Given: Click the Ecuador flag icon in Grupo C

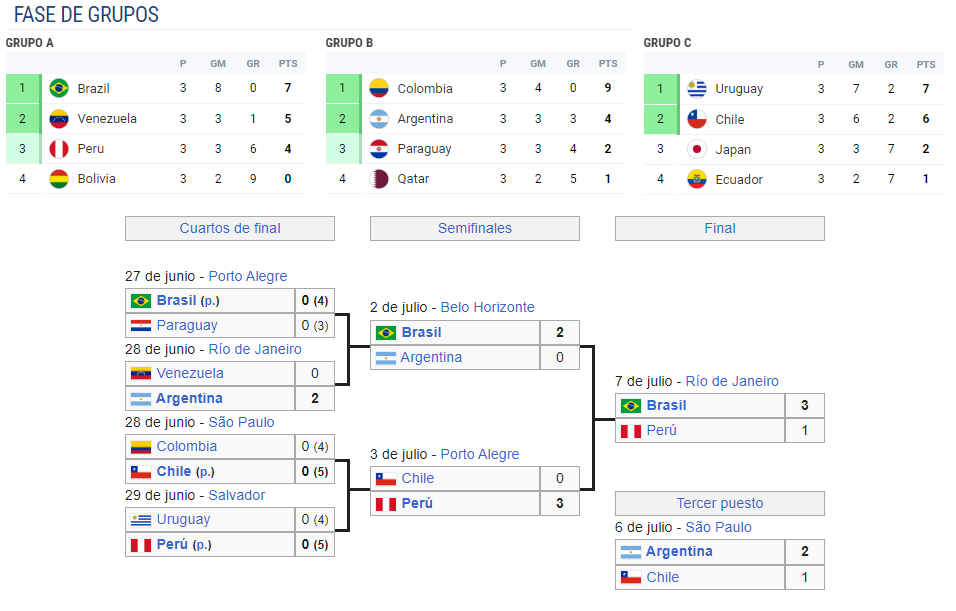Looking at the screenshot, I should [x=697, y=179].
